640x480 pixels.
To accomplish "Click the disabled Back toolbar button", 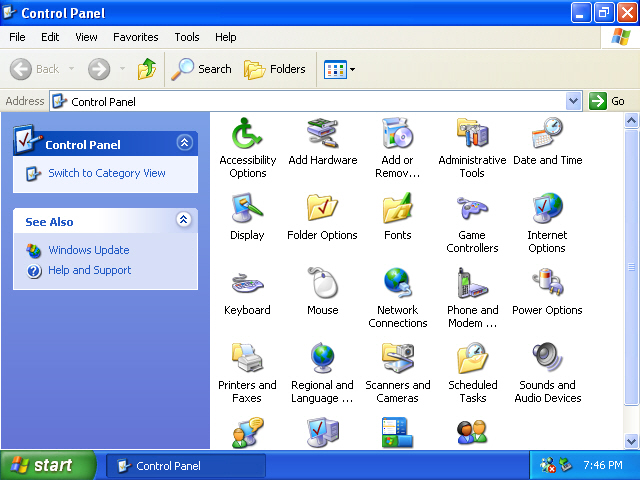I will [x=35, y=69].
